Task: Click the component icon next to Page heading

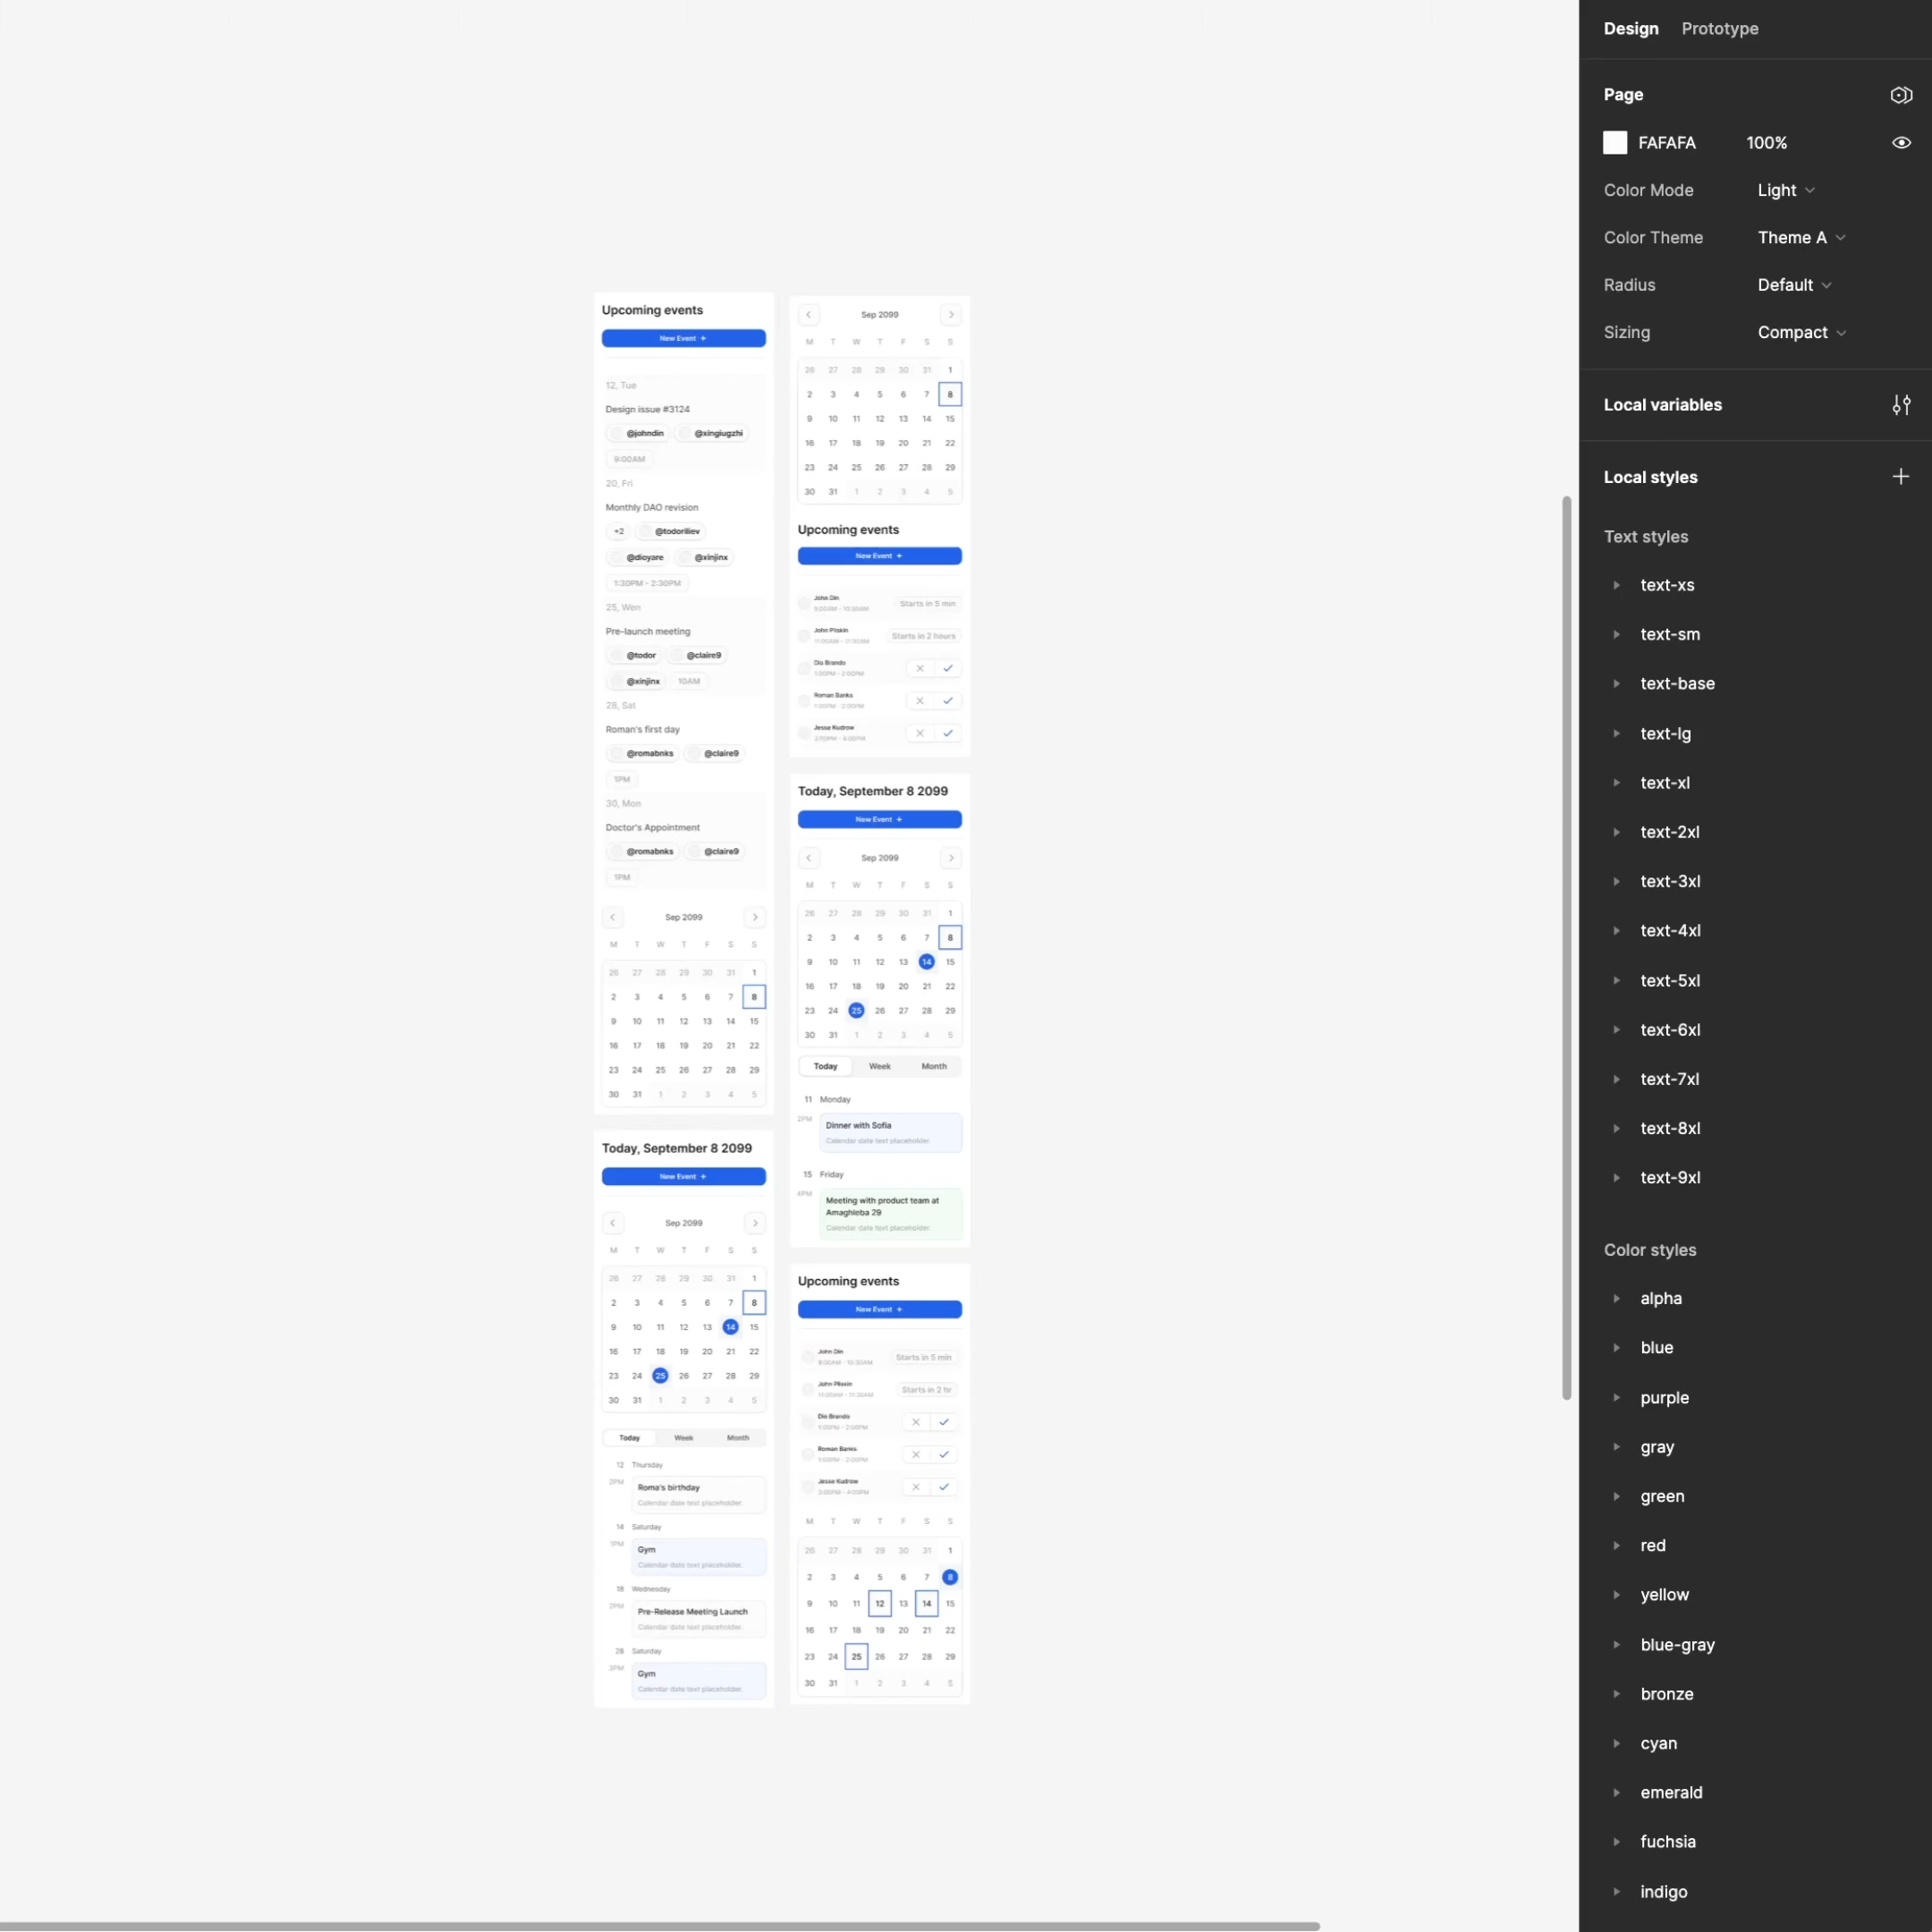Action: coord(1901,95)
